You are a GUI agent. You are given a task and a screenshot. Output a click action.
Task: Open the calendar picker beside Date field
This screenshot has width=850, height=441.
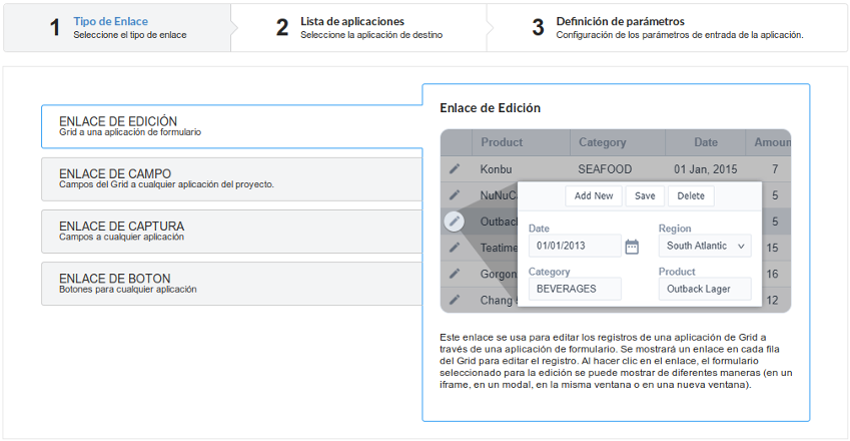click(x=631, y=246)
